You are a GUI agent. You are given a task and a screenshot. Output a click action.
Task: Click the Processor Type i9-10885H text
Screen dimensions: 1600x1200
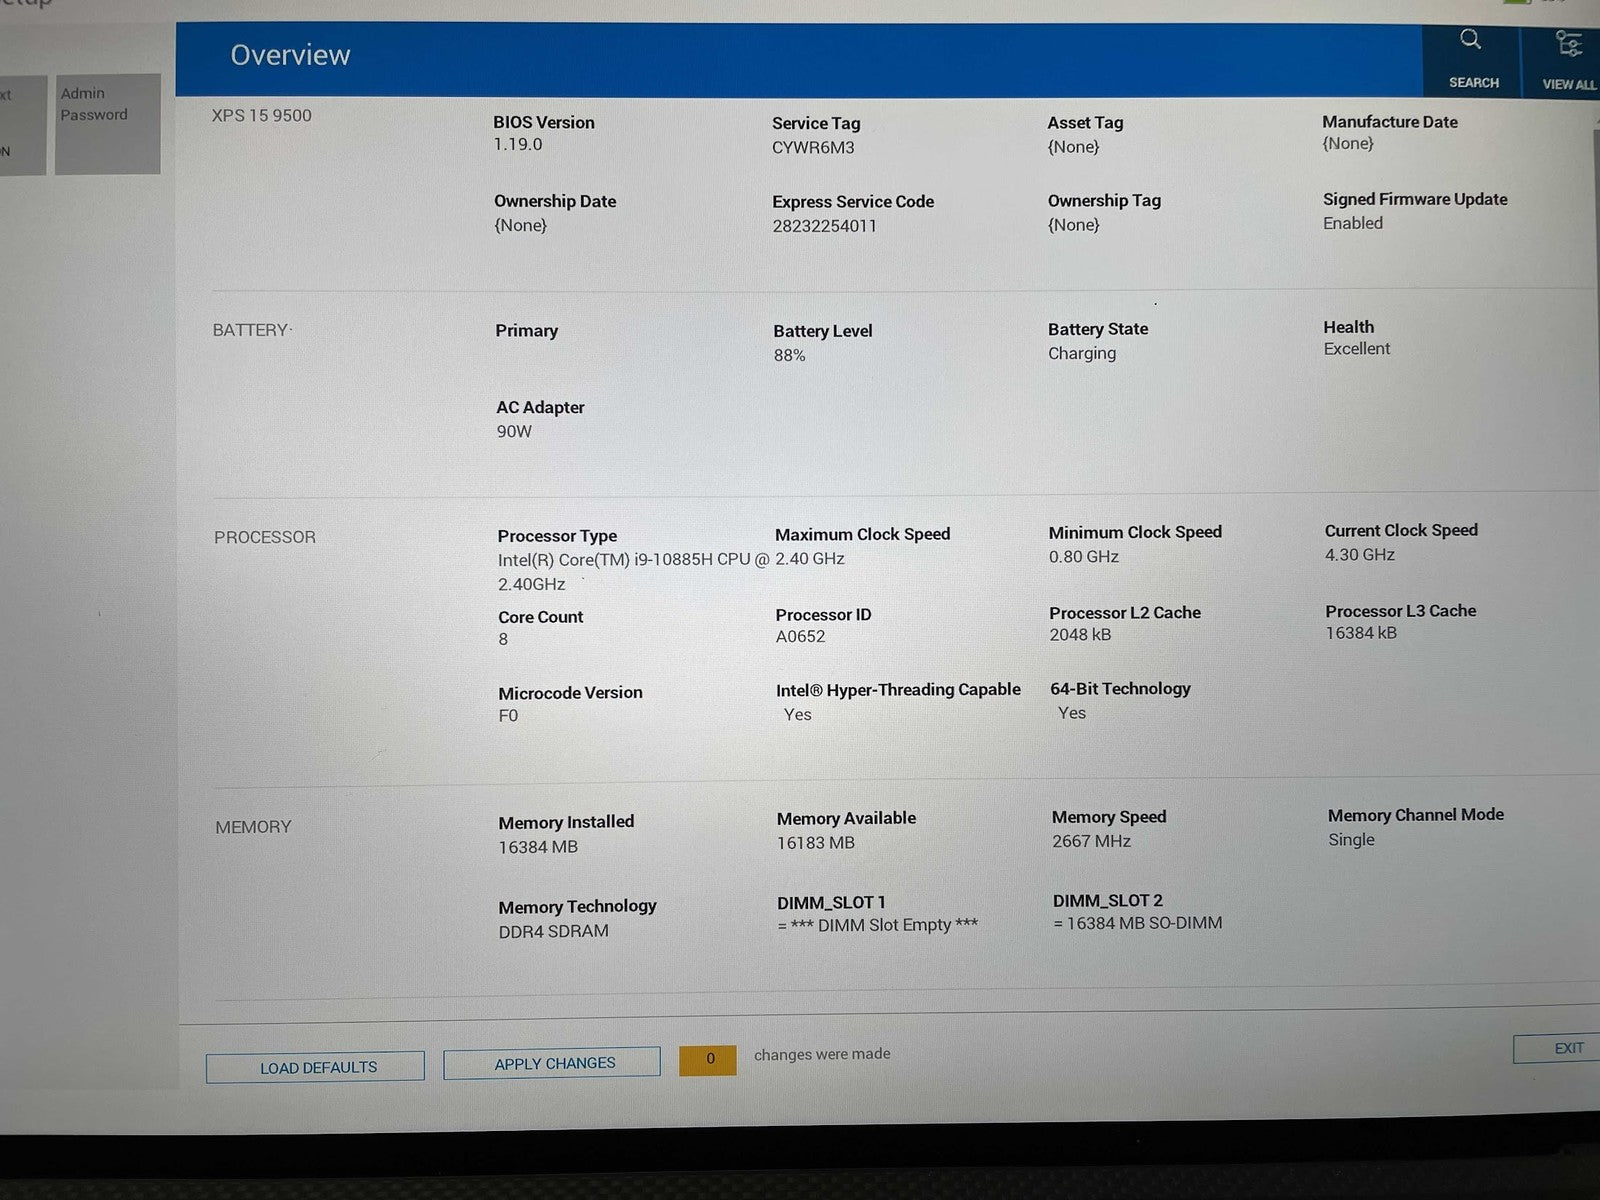pyautogui.click(x=633, y=571)
